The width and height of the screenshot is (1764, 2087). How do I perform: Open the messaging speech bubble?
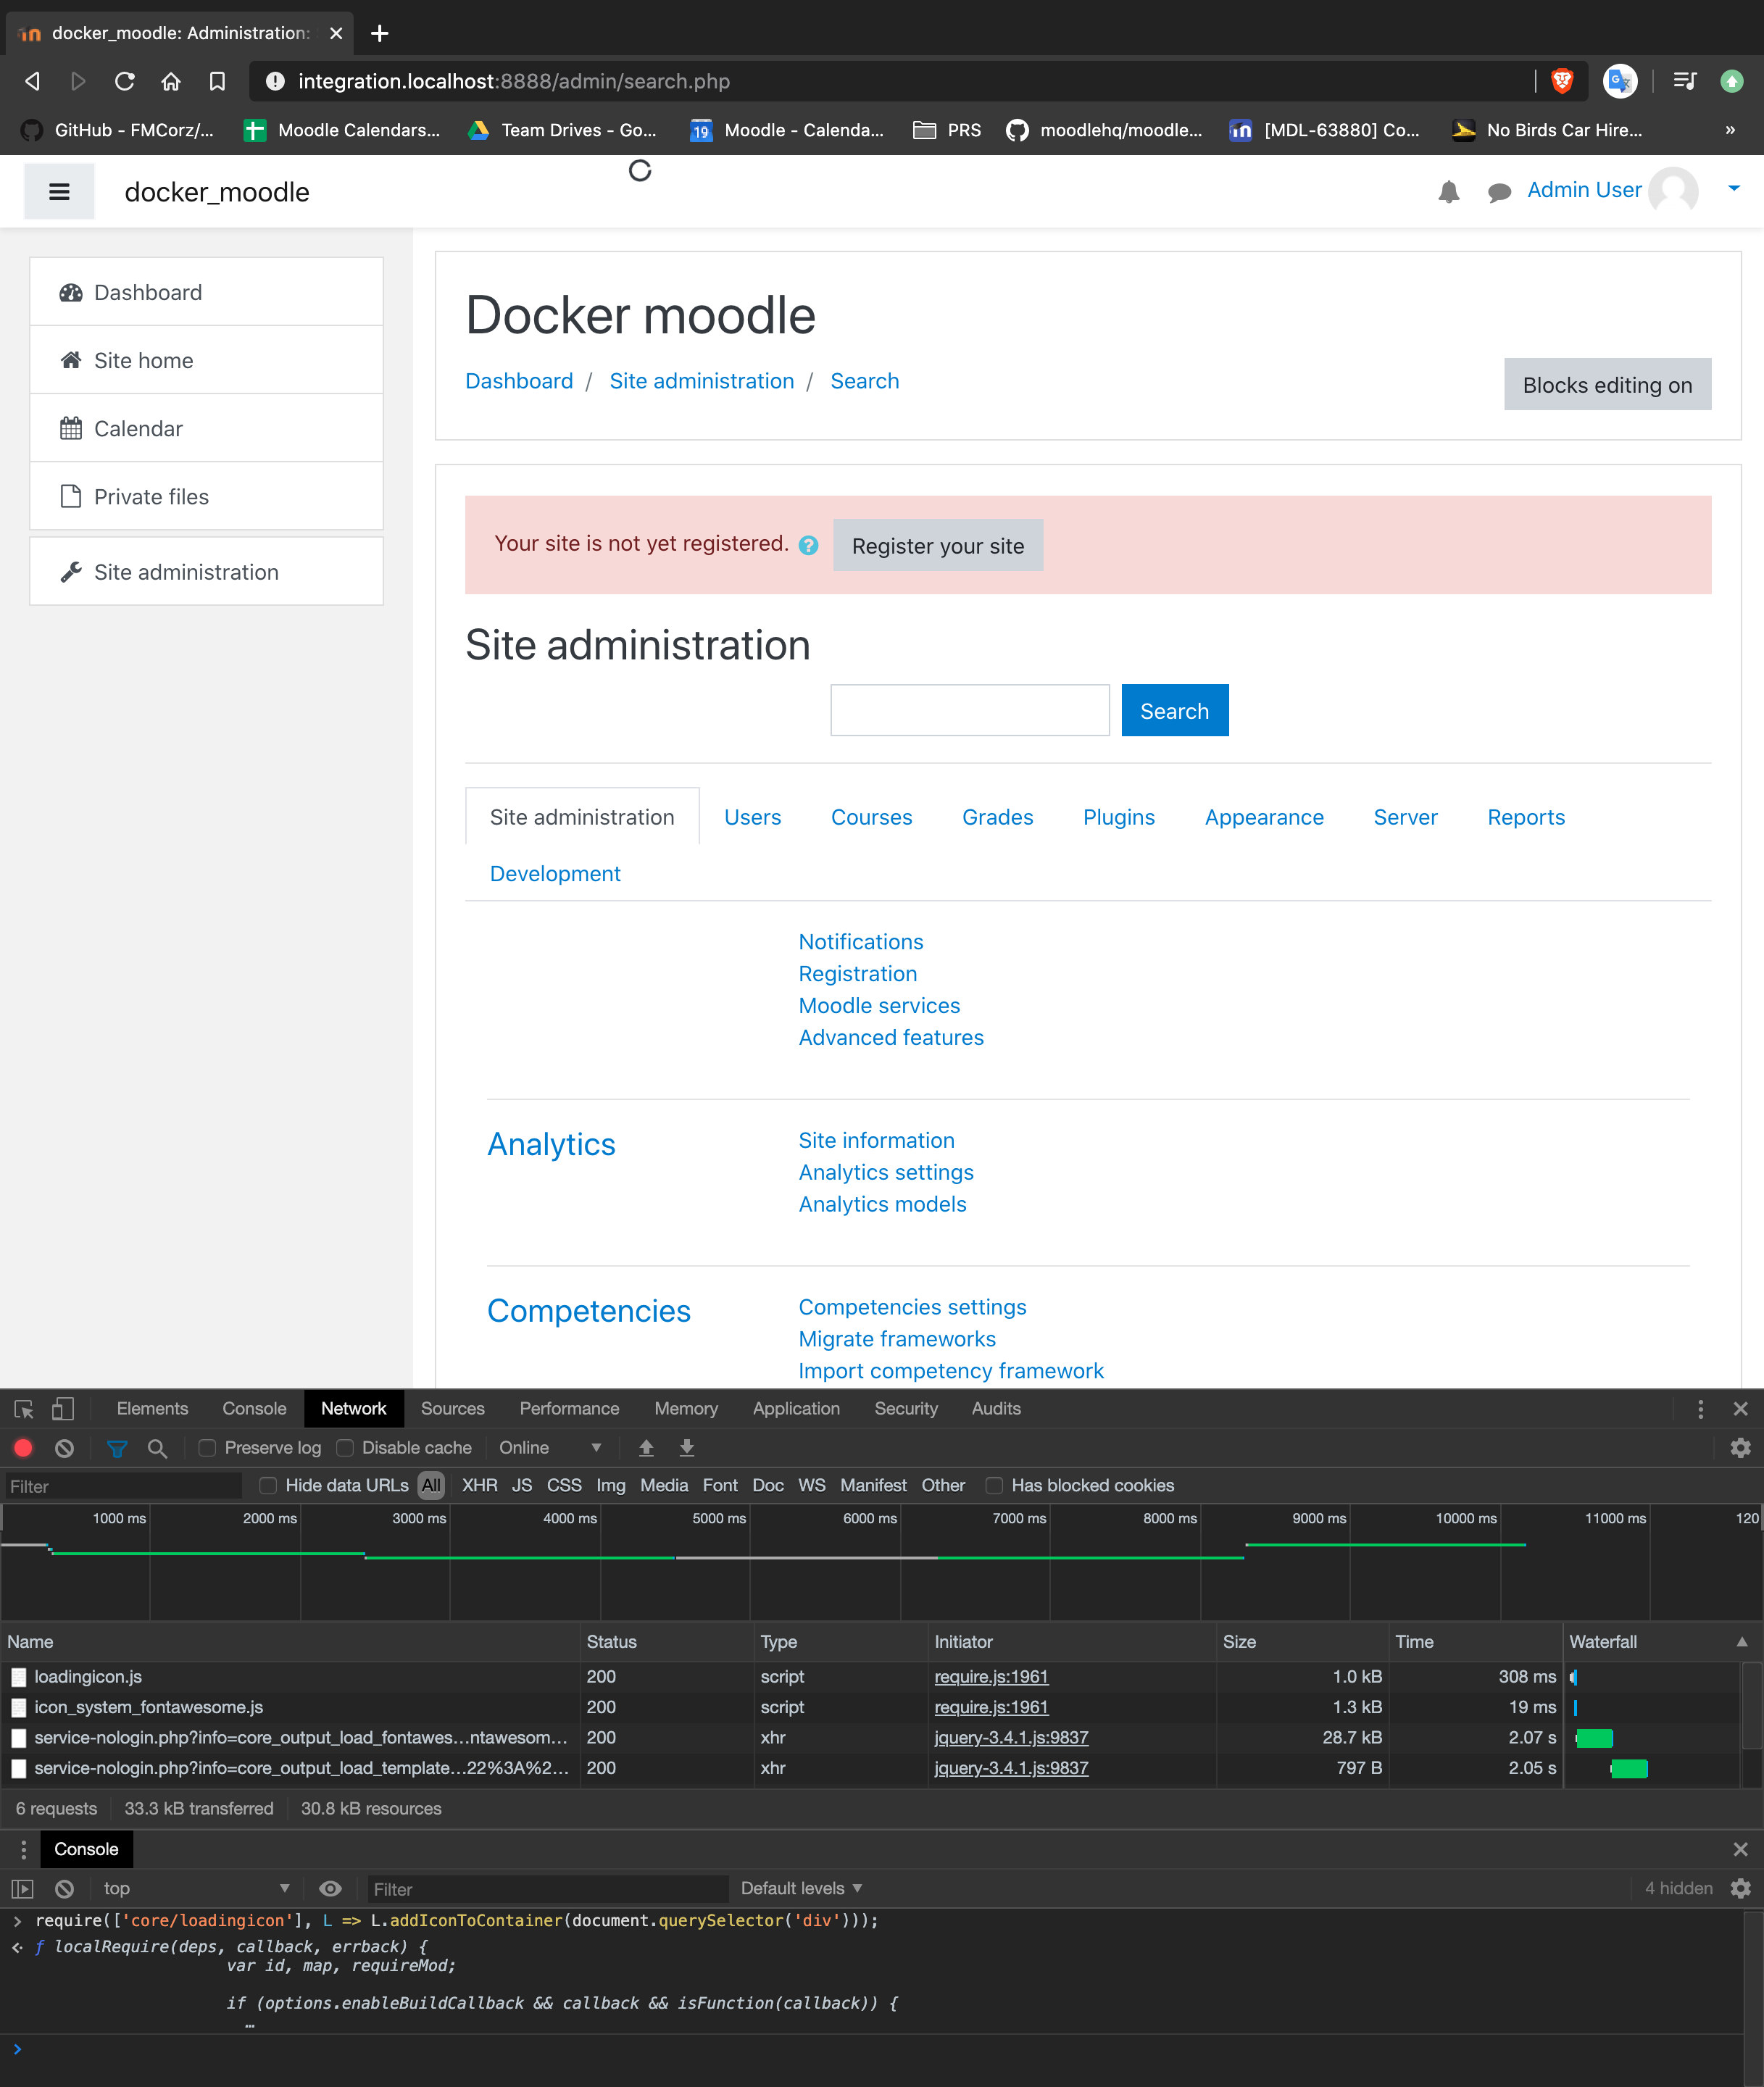click(x=1499, y=192)
